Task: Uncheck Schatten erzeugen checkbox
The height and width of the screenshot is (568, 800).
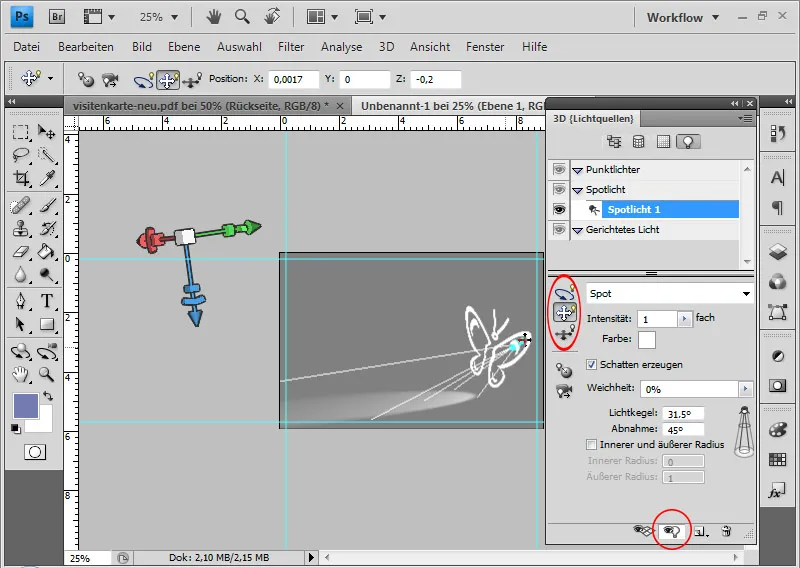Action: click(591, 364)
